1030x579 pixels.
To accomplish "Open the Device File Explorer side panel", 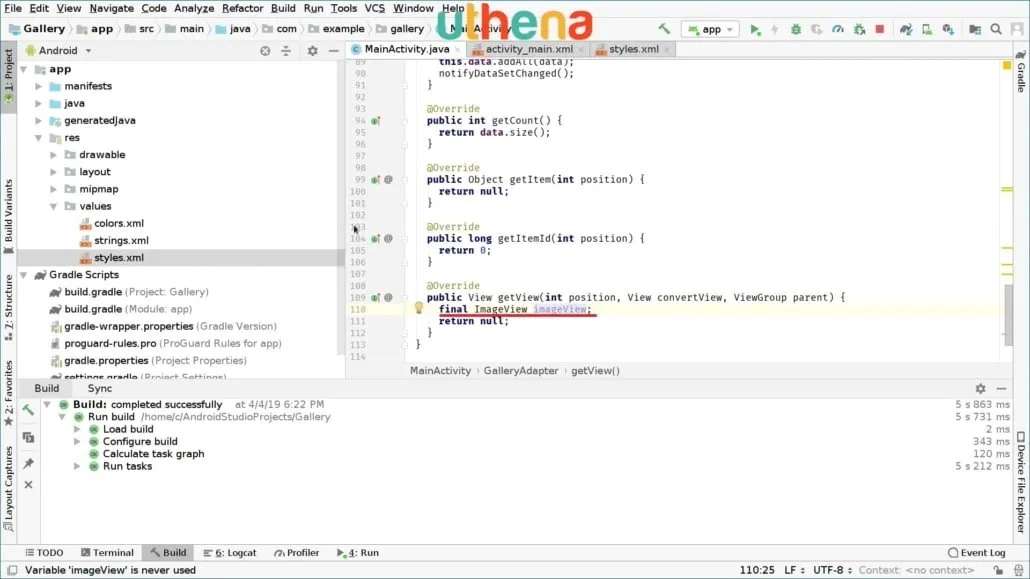I will [1021, 482].
